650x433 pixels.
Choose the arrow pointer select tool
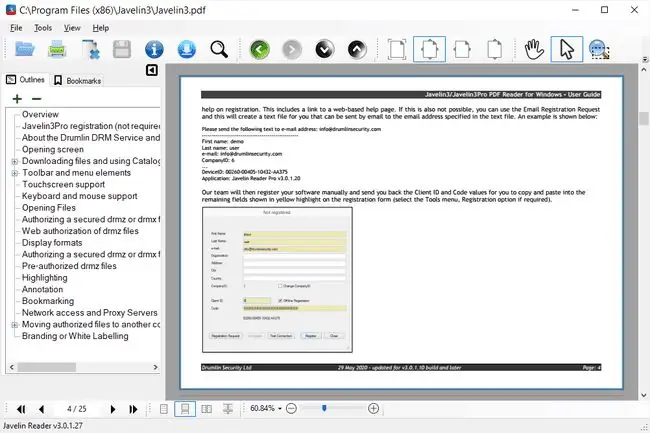coord(566,49)
